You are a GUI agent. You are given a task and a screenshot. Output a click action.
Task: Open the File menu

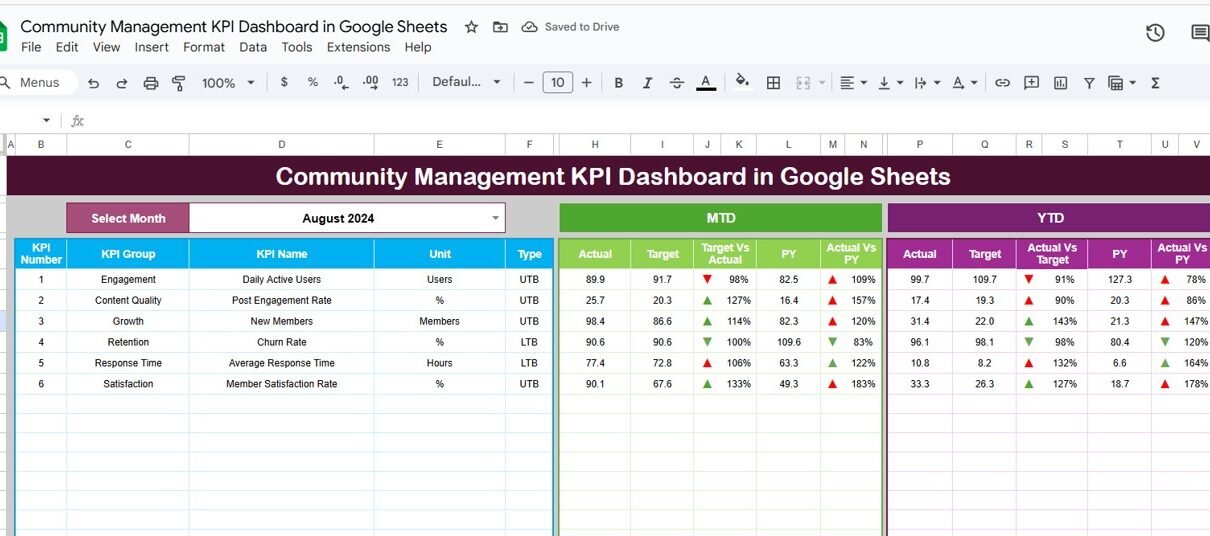click(x=31, y=47)
